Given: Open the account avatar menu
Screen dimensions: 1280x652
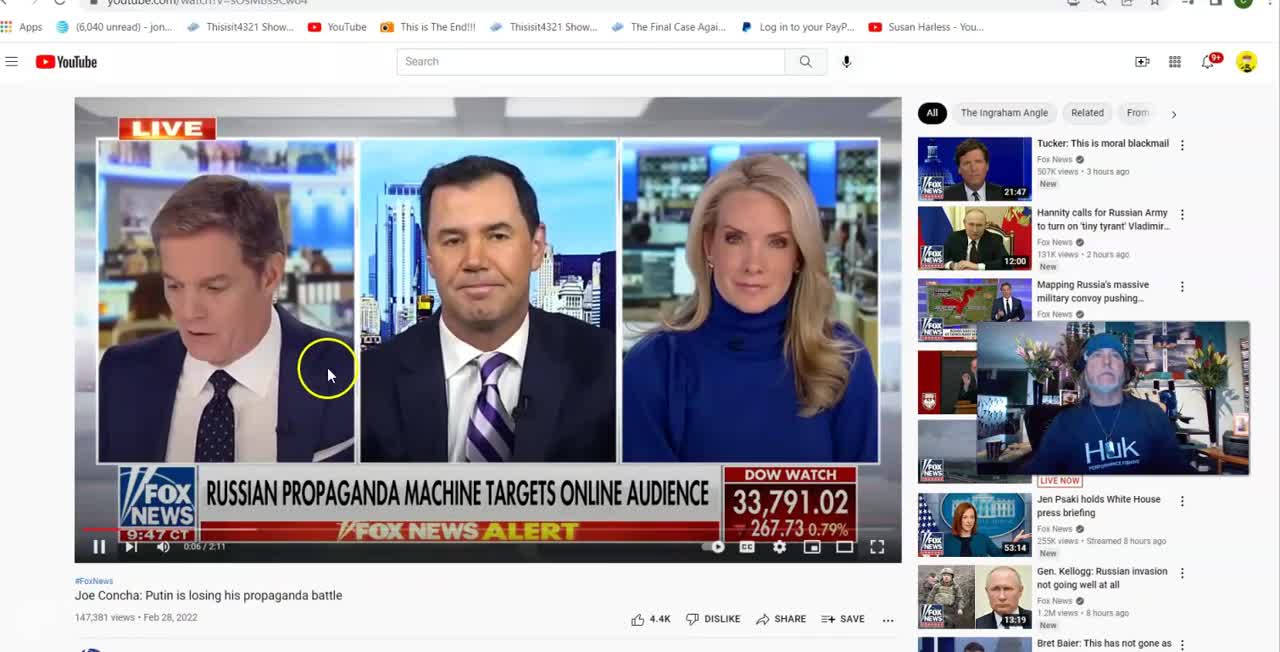Looking at the screenshot, I should (x=1246, y=62).
